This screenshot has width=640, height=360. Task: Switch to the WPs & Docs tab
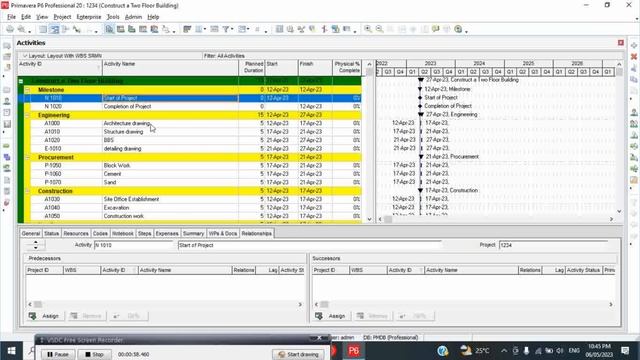(x=223, y=233)
